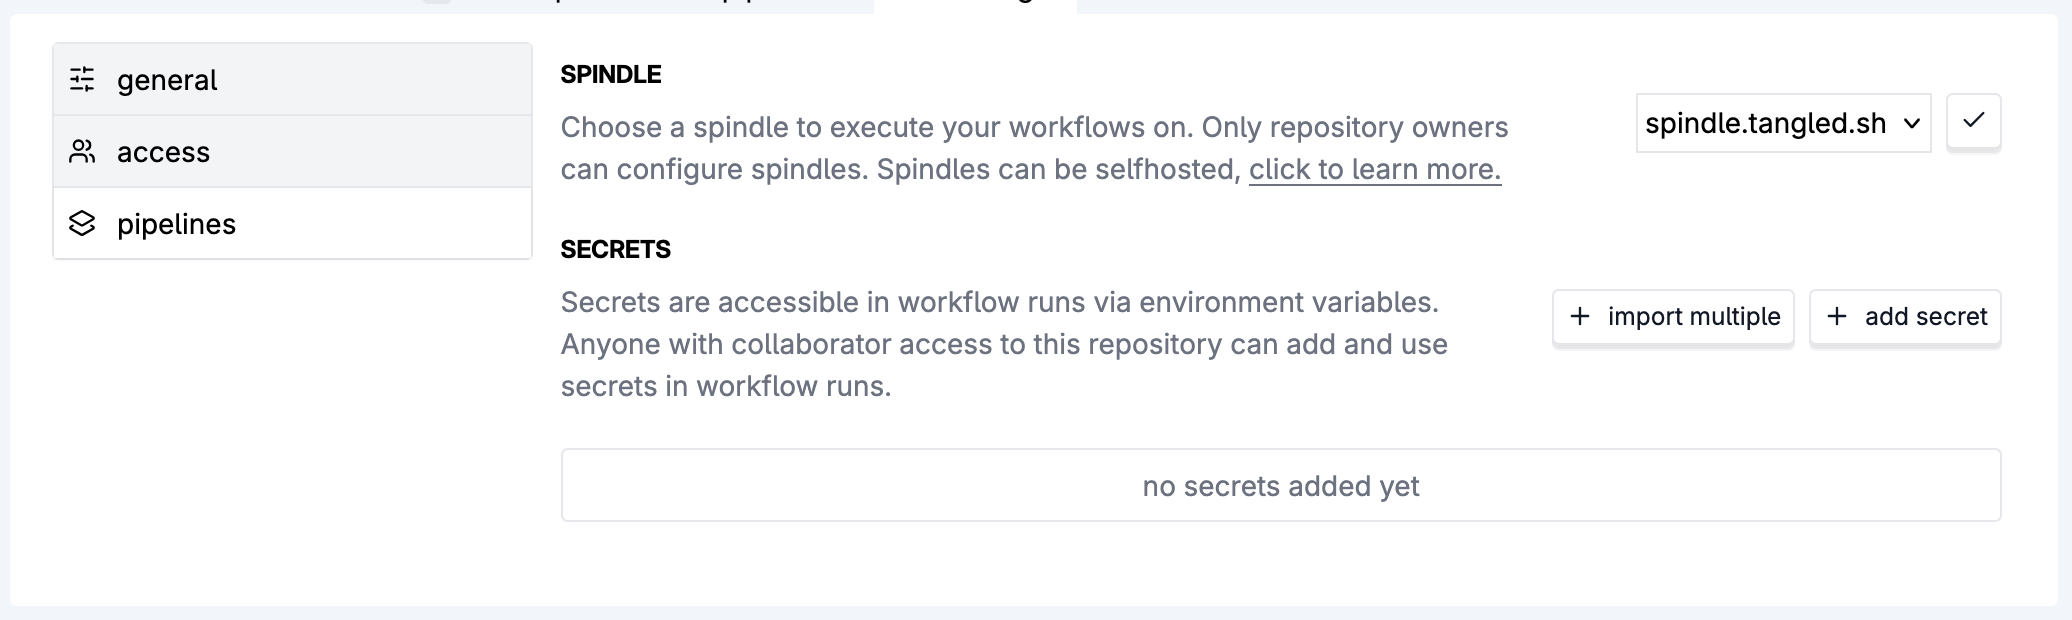Confirm spindle selection with the checkmark button
The width and height of the screenshot is (2072, 620).
click(1973, 122)
